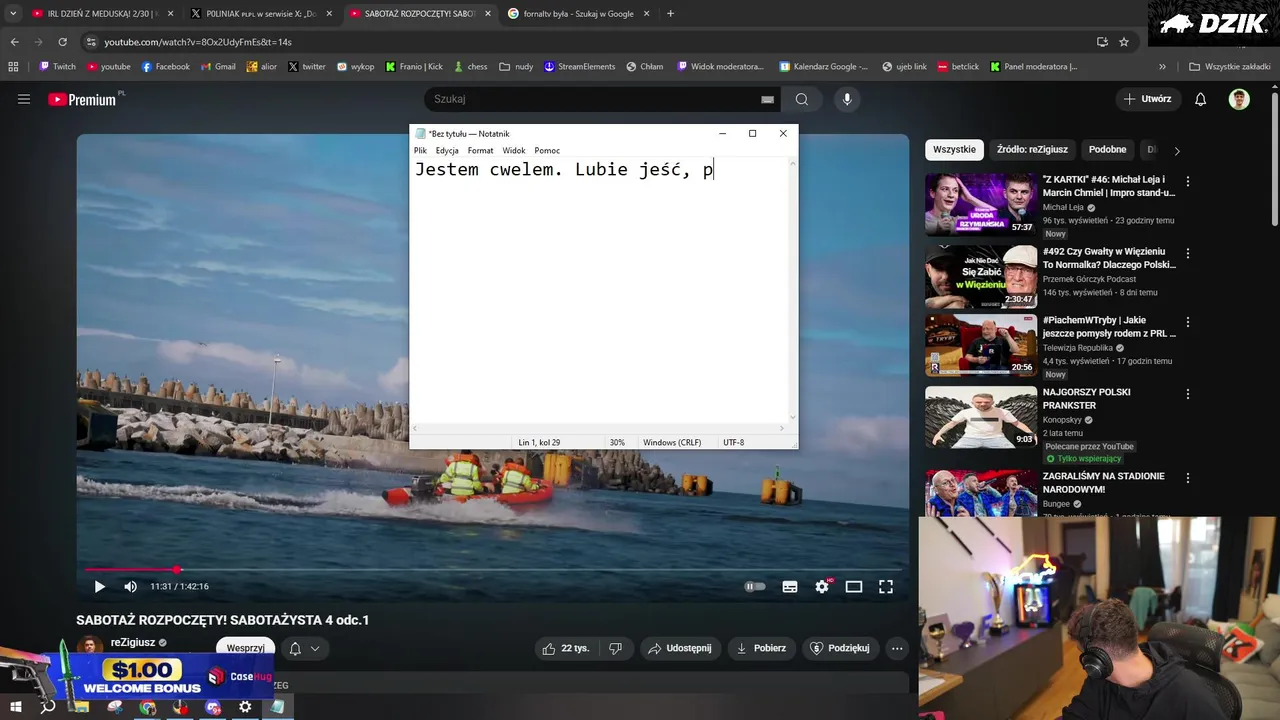Start voice search with microphone
Screen dimensions: 1280x720
847,99
